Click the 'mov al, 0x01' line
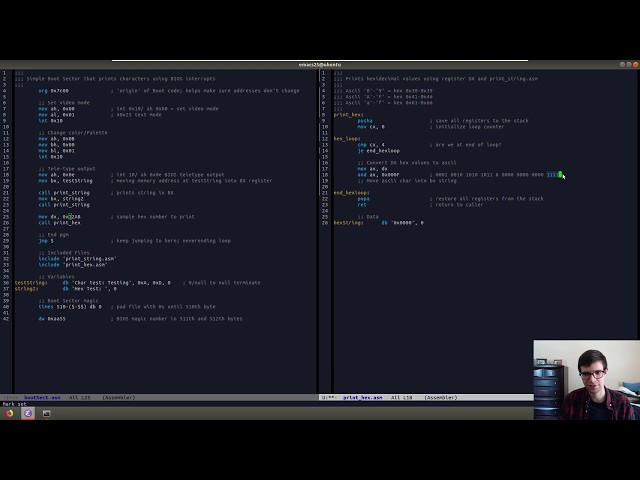 (56, 115)
